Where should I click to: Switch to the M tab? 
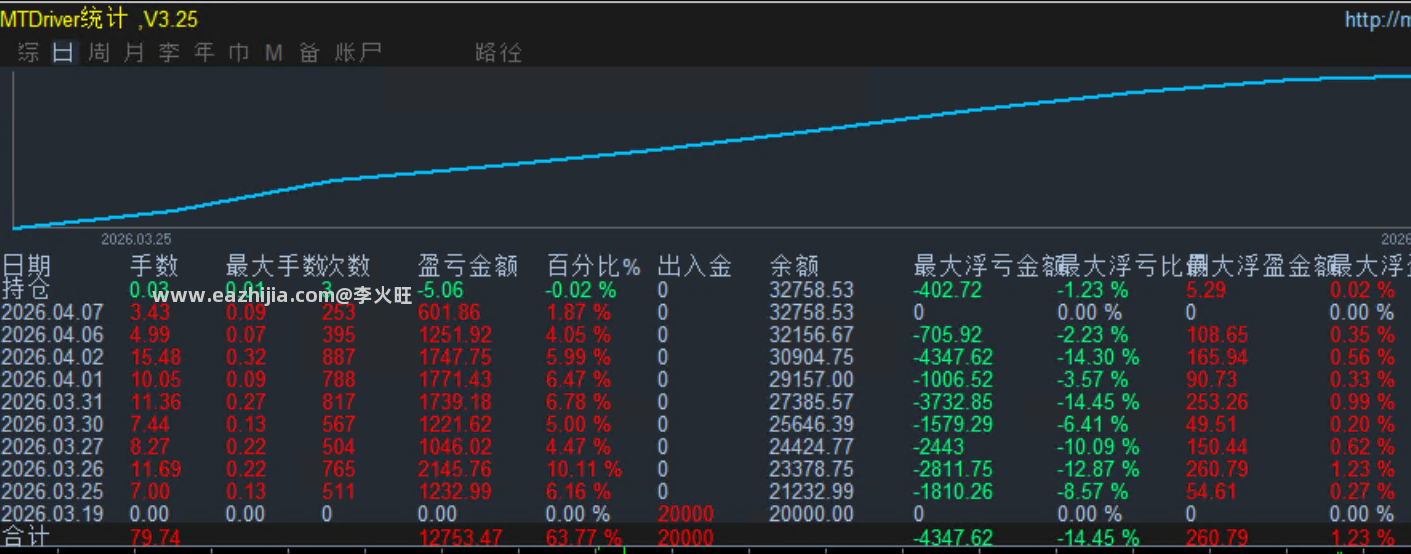point(274,53)
